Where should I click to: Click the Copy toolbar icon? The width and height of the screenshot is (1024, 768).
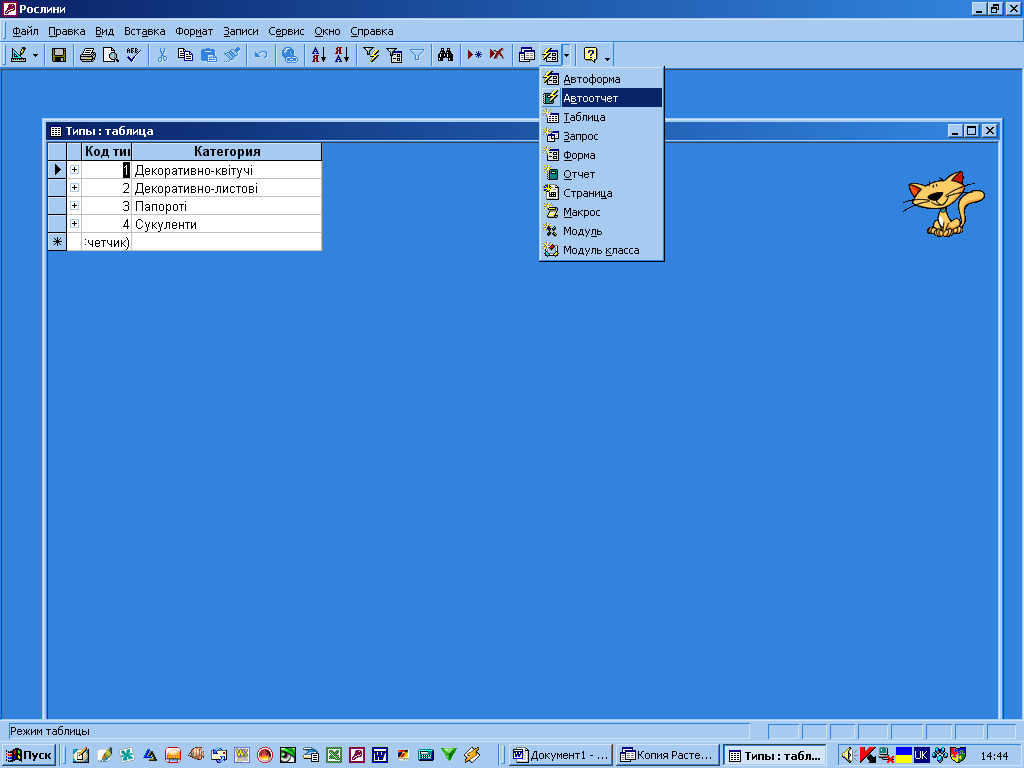pos(185,55)
